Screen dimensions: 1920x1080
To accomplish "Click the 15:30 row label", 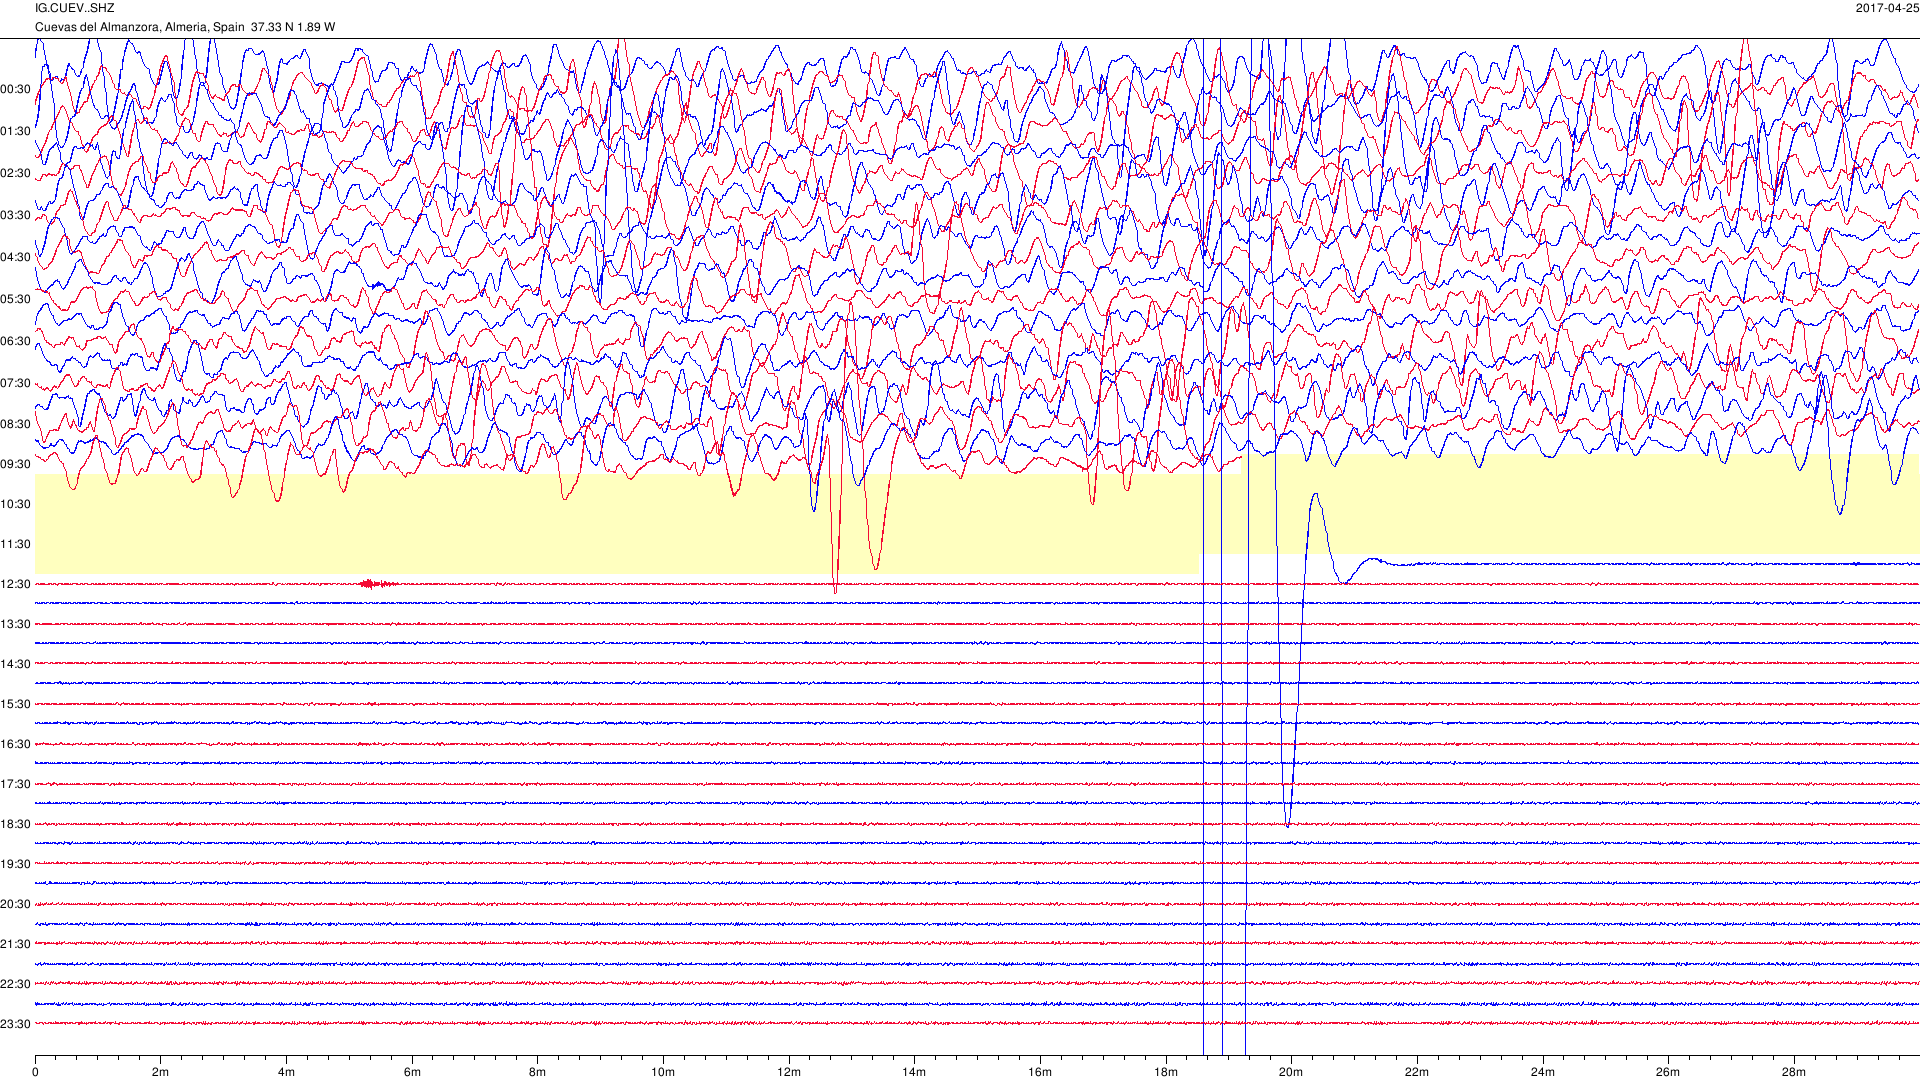I will 15,705.
